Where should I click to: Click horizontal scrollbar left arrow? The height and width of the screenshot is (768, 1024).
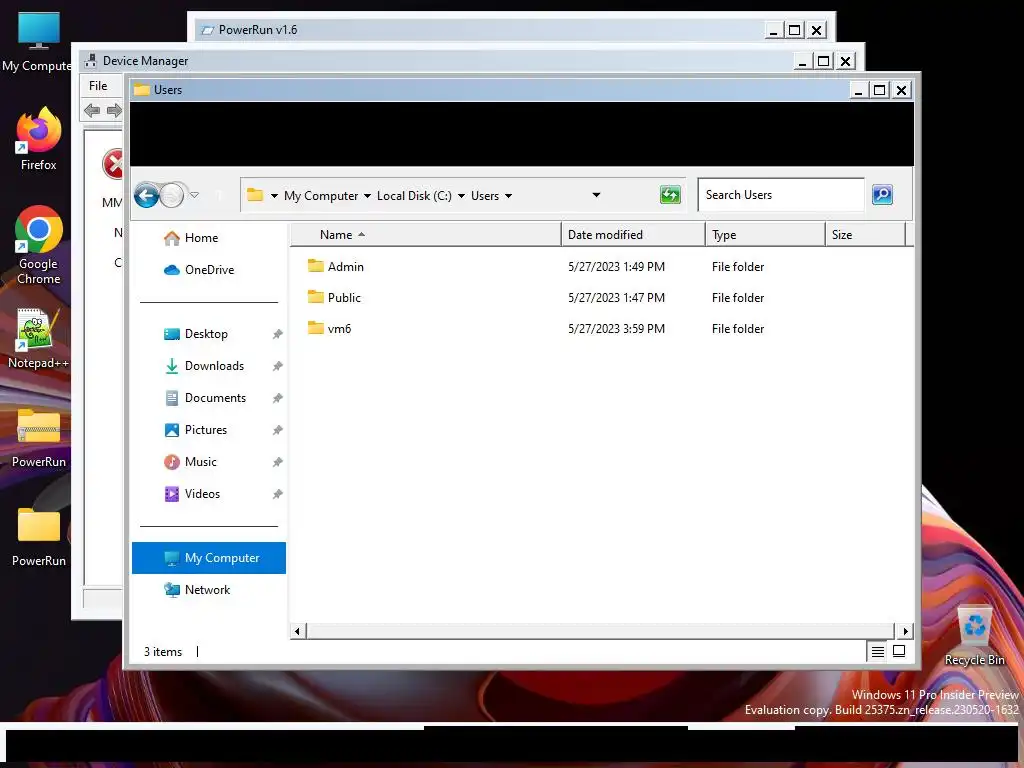pos(297,631)
